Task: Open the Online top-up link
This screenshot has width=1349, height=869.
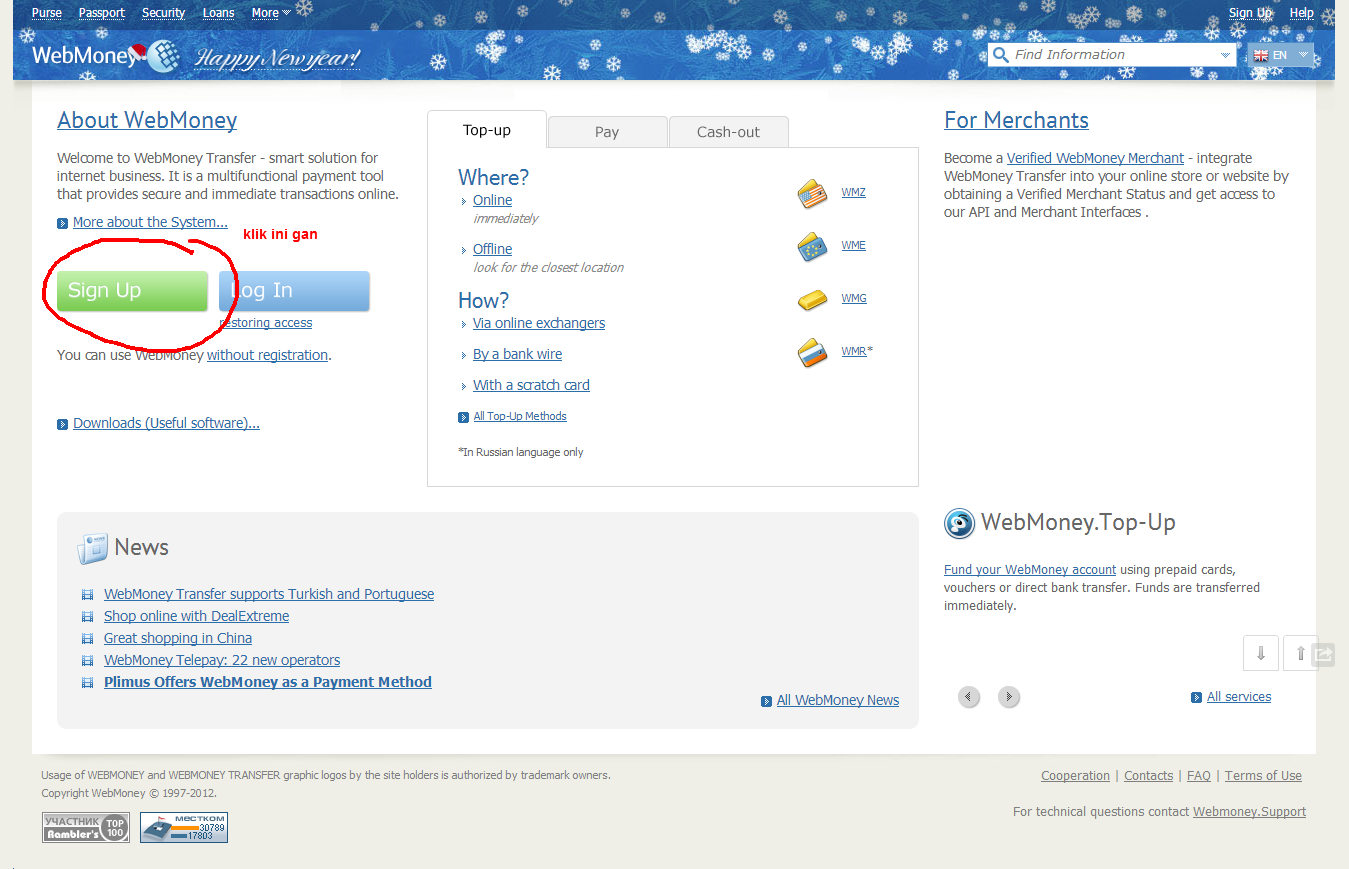Action: [x=492, y=200]
